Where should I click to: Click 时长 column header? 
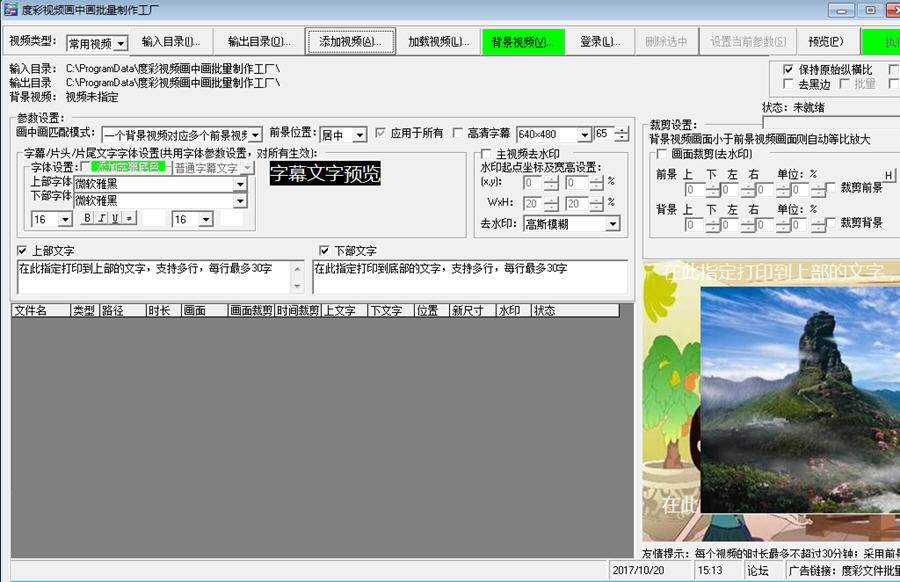(x=164, y=311)
